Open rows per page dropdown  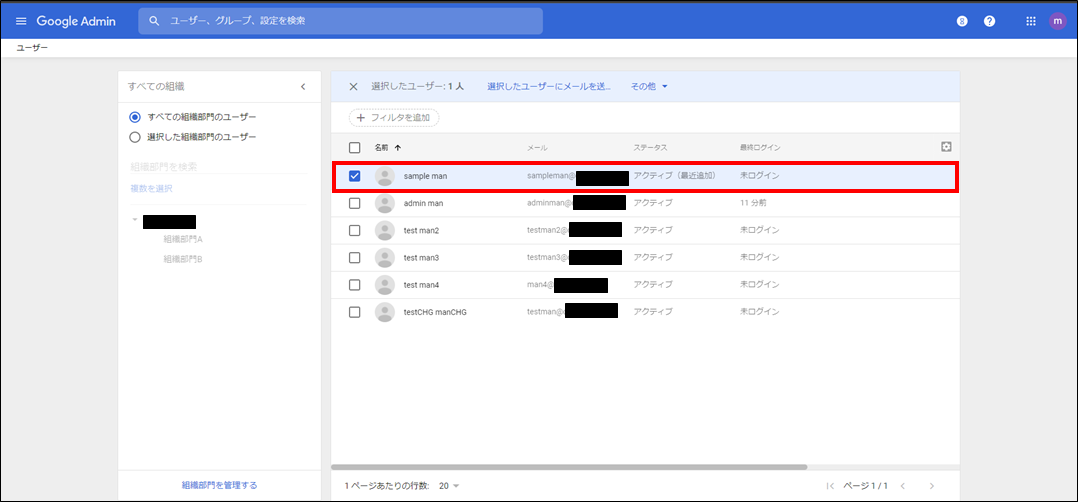coord(449,486)
